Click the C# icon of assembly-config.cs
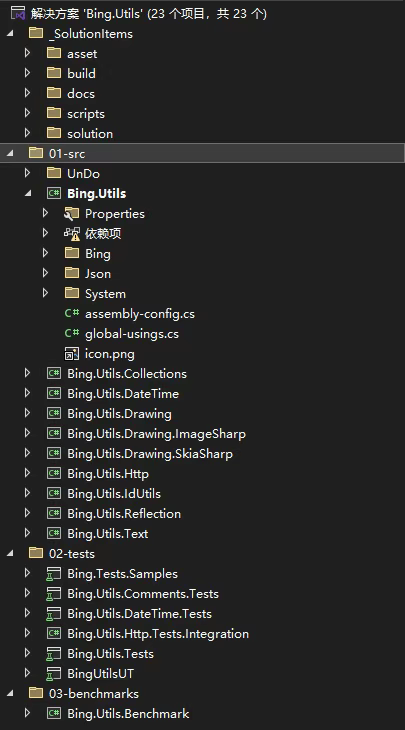The width and height of the screenshot is (405, 730). [x=72, y=313]
